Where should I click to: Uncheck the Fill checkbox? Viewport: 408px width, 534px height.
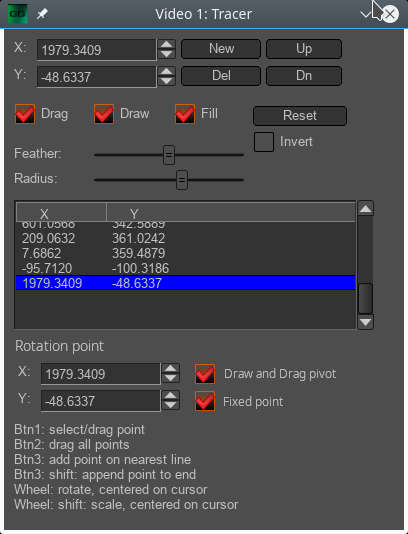[185, 114]
